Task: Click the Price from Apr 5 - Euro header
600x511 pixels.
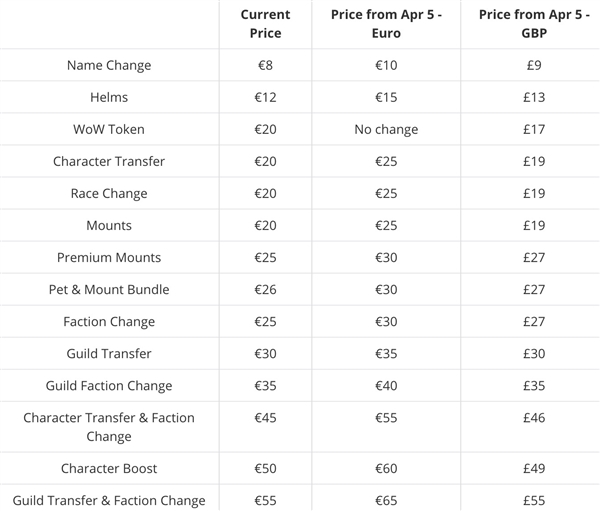Action: tap(389, 24)
